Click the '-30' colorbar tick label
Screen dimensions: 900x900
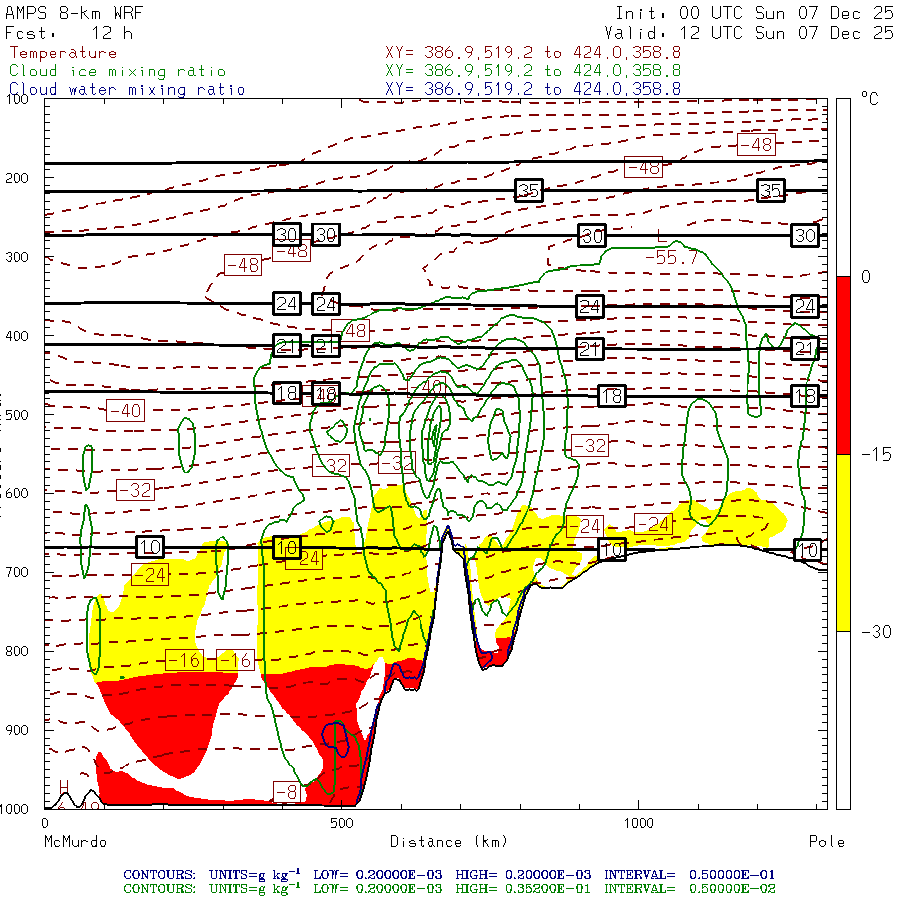click(x=876, y=632)
